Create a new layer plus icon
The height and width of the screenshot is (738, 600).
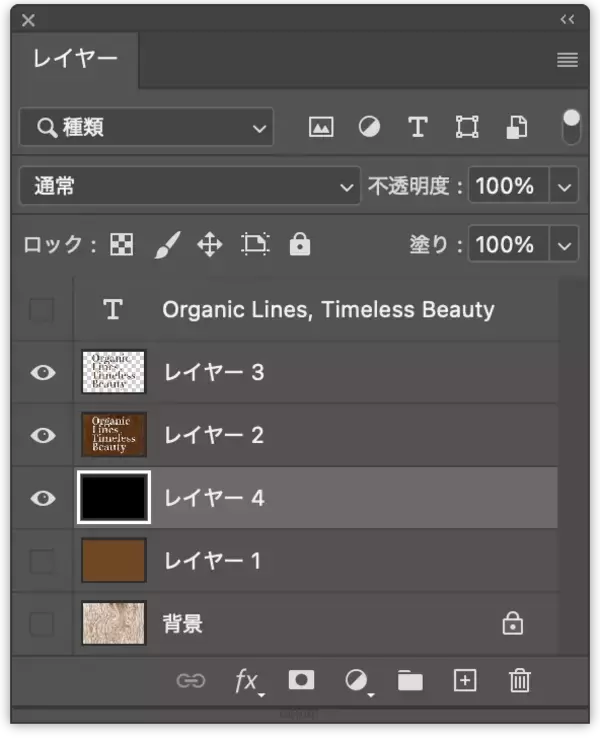tap(465, 681)
